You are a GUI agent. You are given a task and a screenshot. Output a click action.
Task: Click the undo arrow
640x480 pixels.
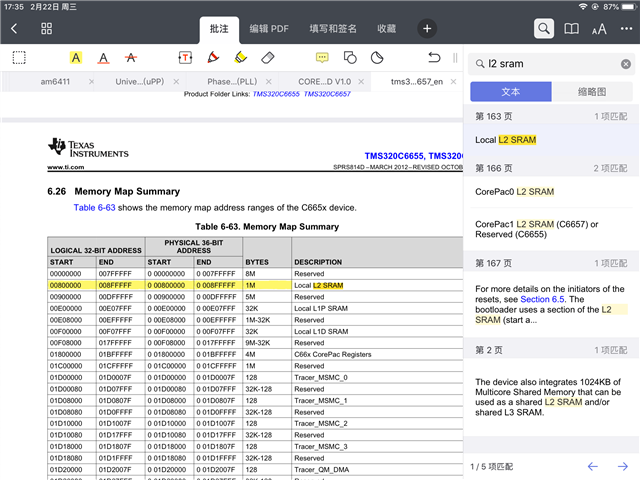(433, 58)
